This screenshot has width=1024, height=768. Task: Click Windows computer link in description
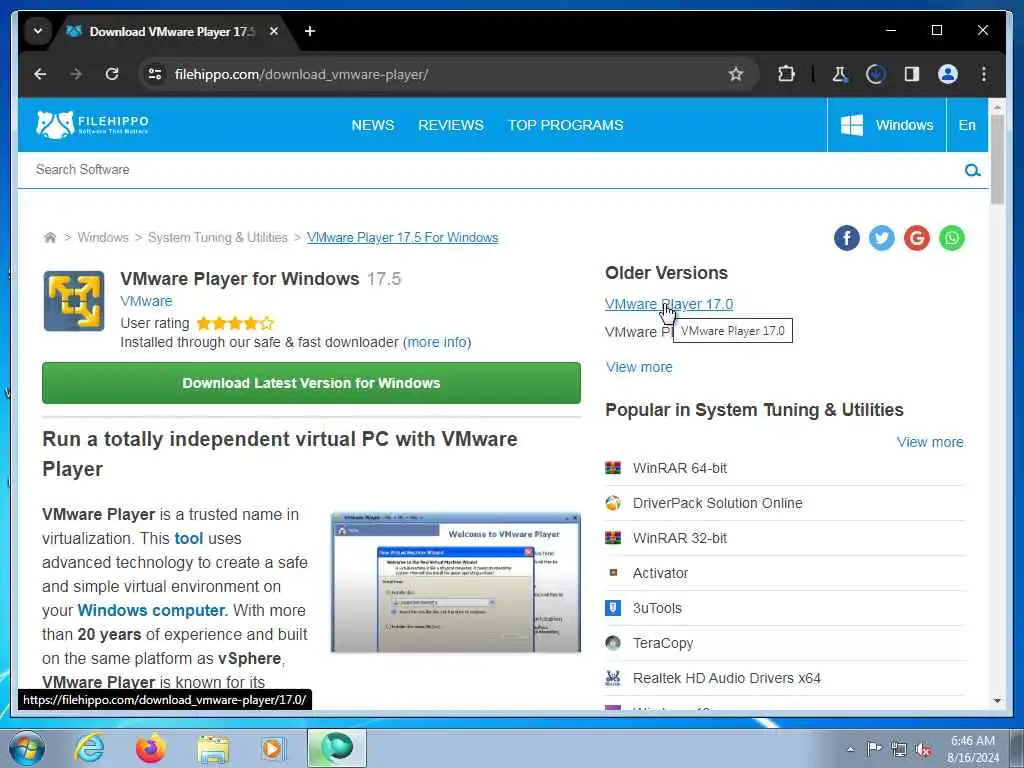click(x=151, y=611)
